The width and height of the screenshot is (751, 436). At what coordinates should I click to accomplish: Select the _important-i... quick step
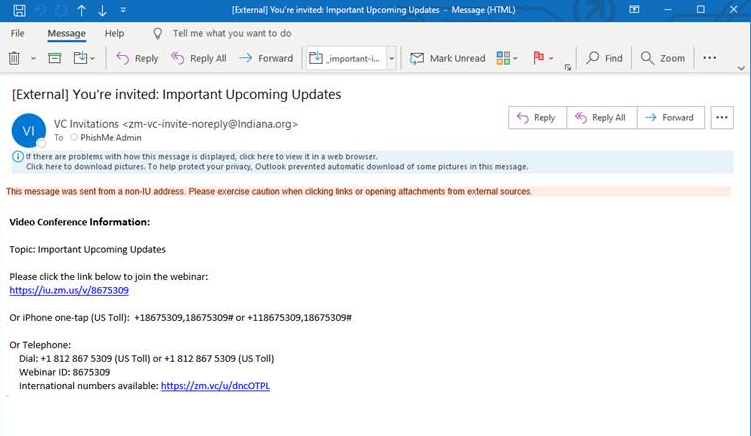coord(346,58)
